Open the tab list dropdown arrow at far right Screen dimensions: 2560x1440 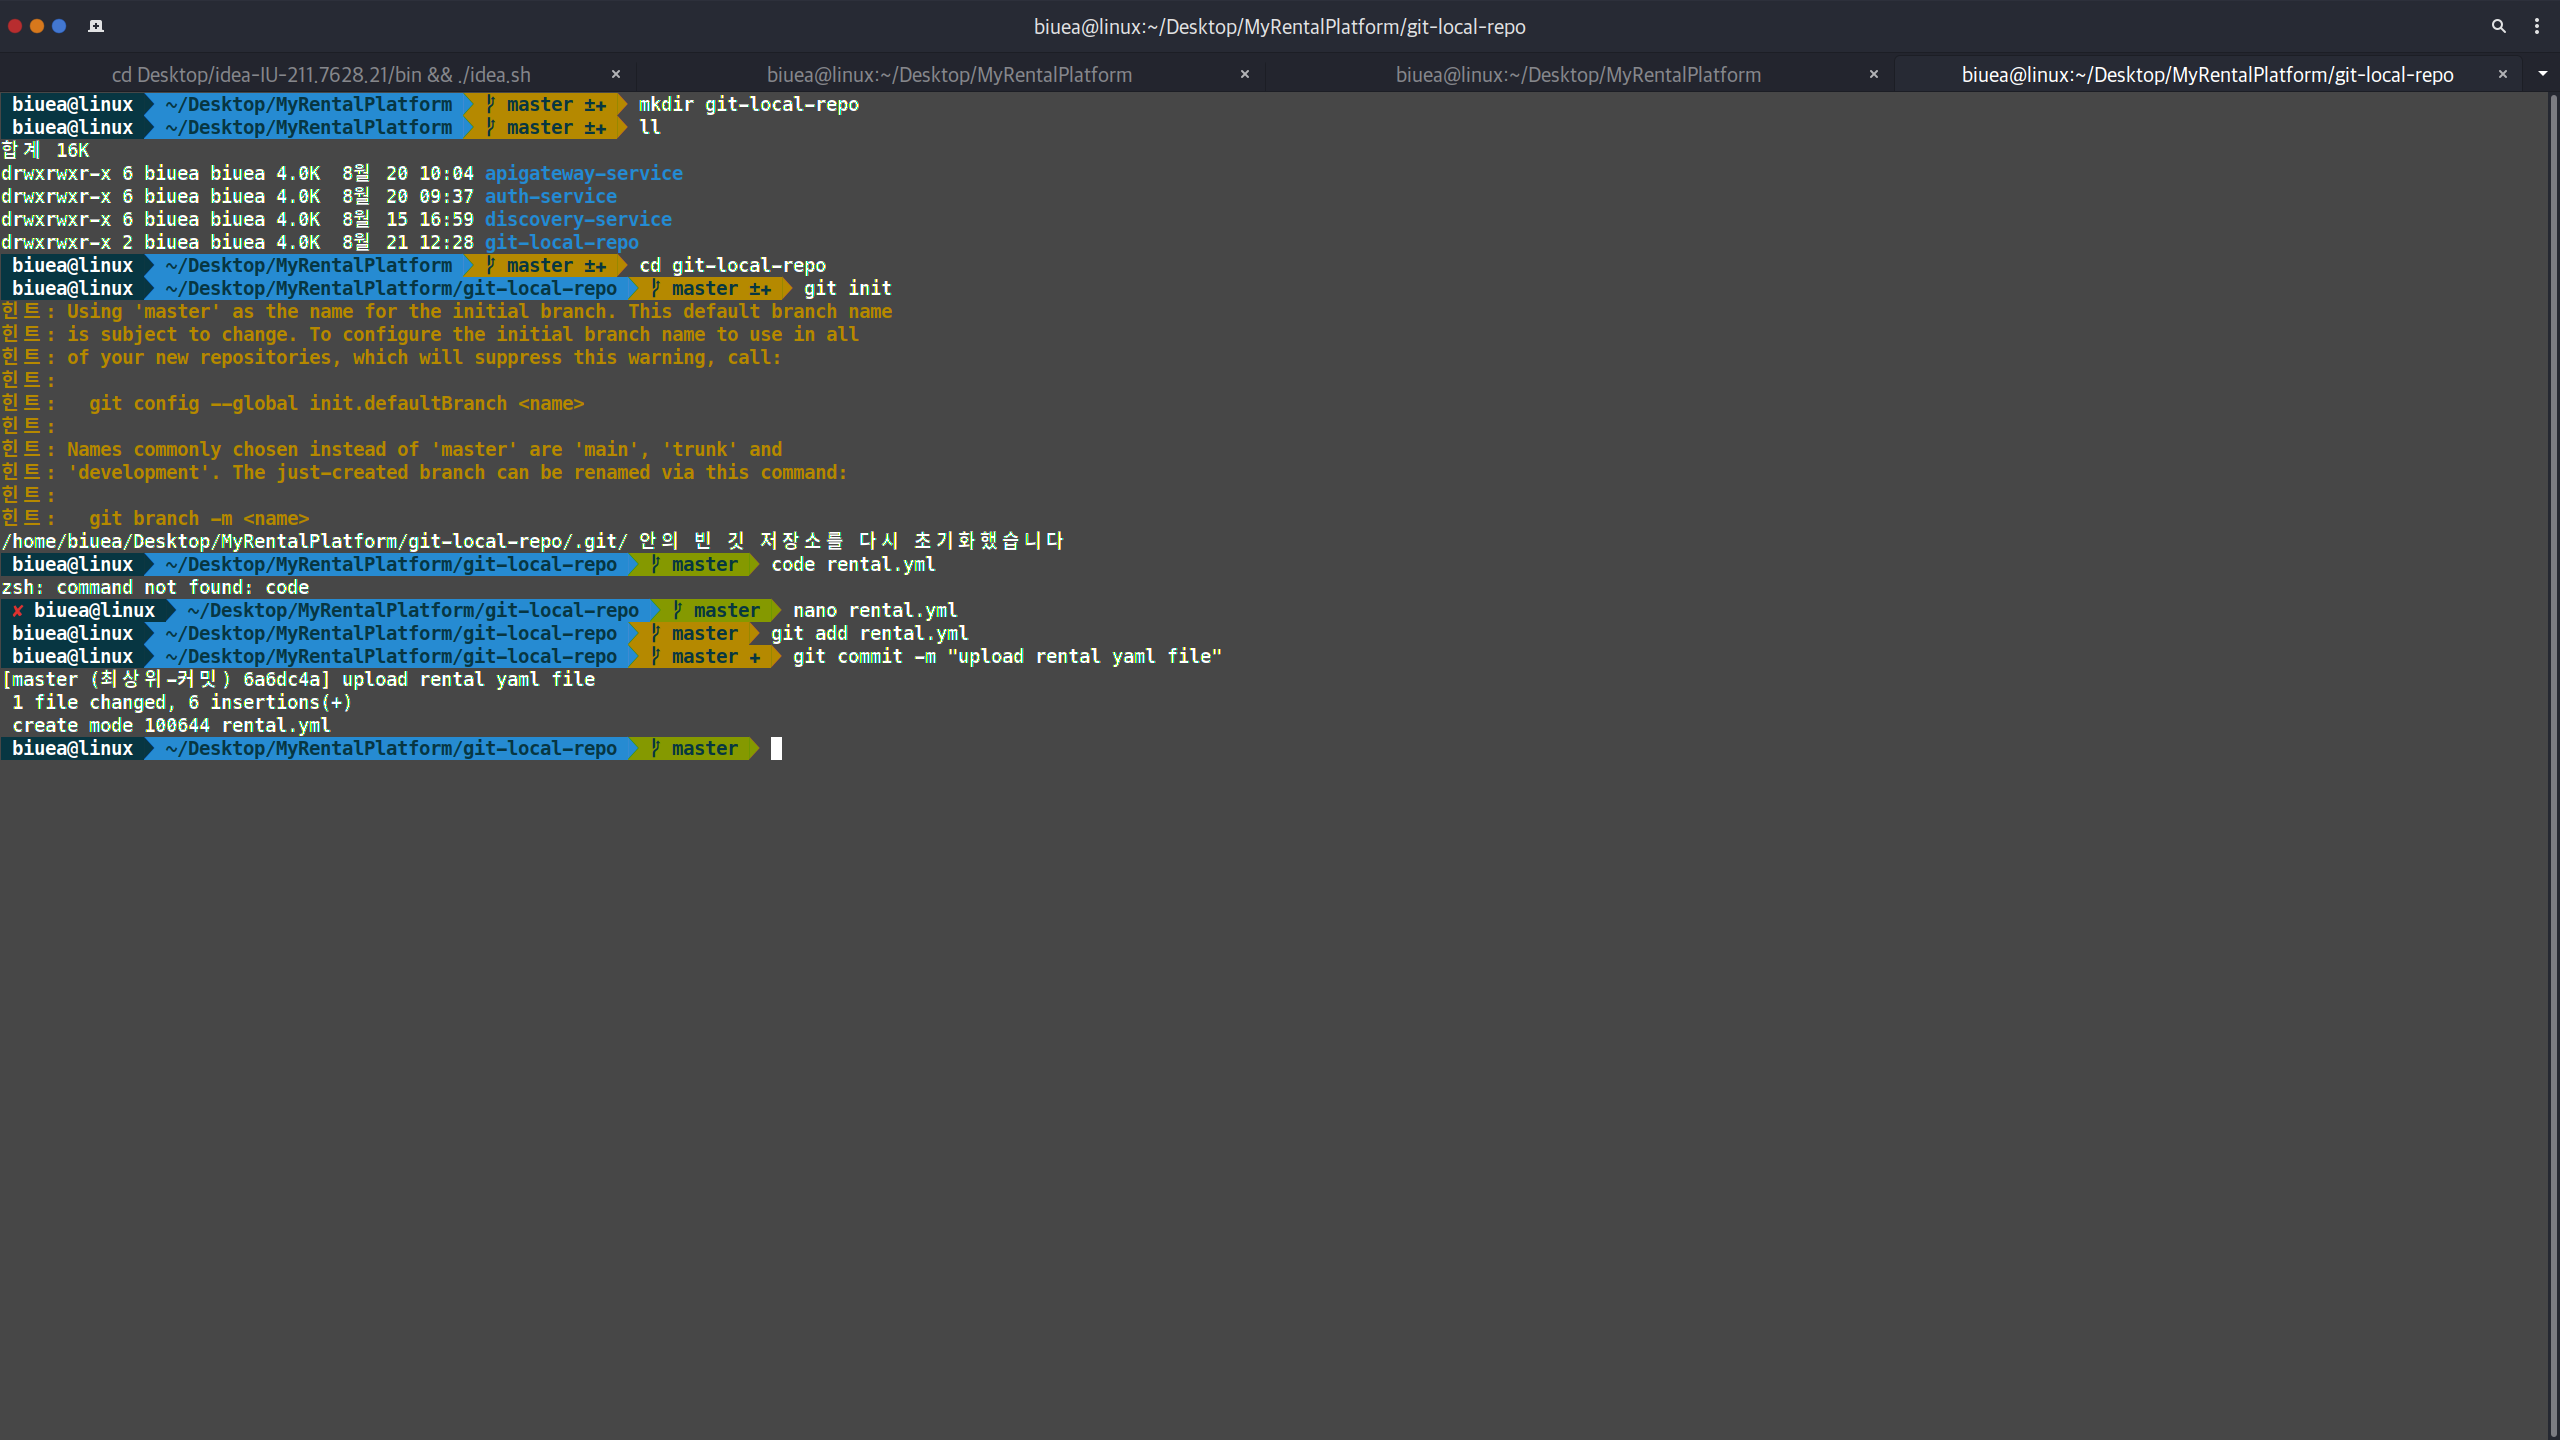pos(2543,74)
